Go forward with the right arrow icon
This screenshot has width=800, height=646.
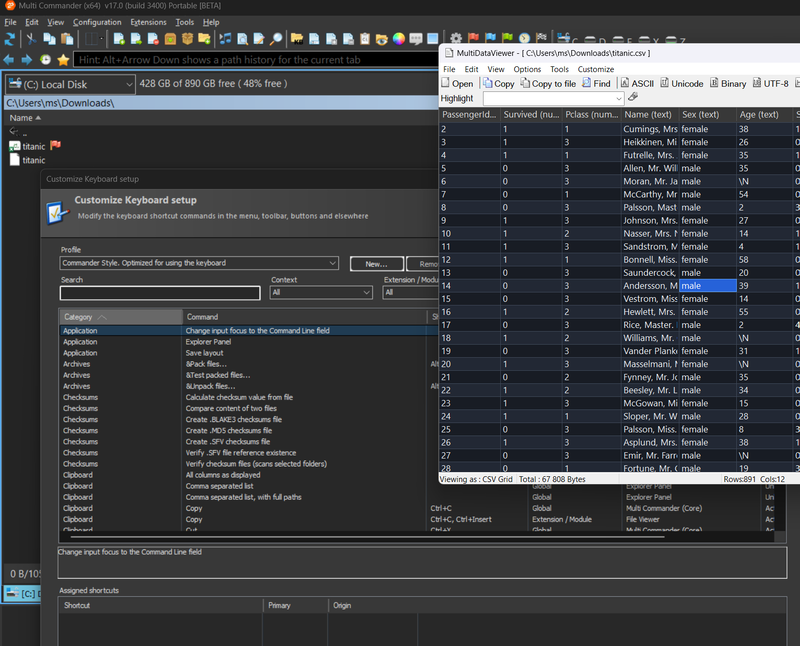click(x=27, y=60)
